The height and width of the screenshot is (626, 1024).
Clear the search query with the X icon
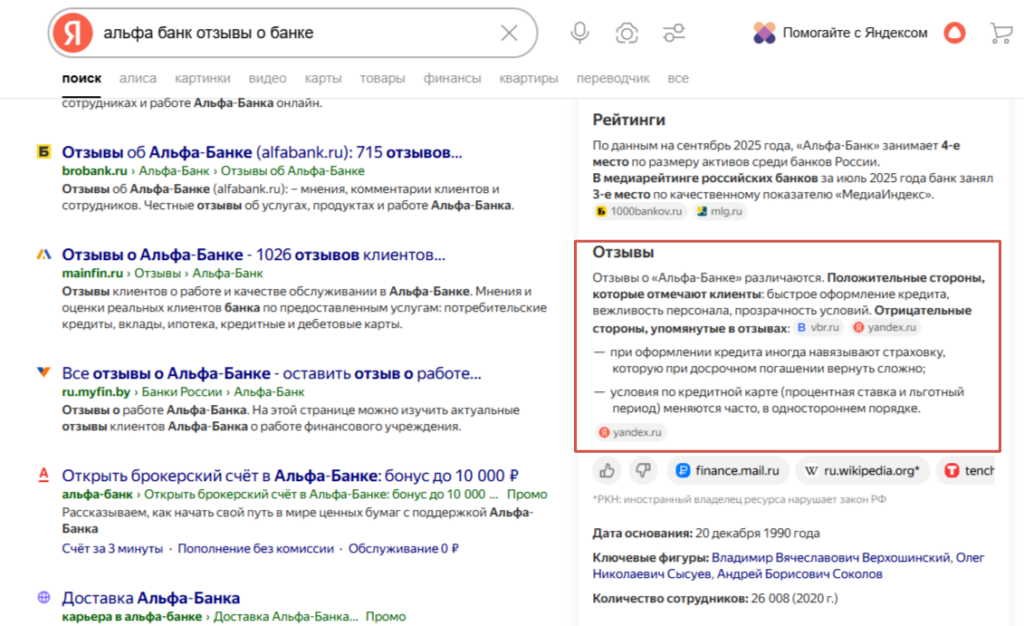[508, 32]
